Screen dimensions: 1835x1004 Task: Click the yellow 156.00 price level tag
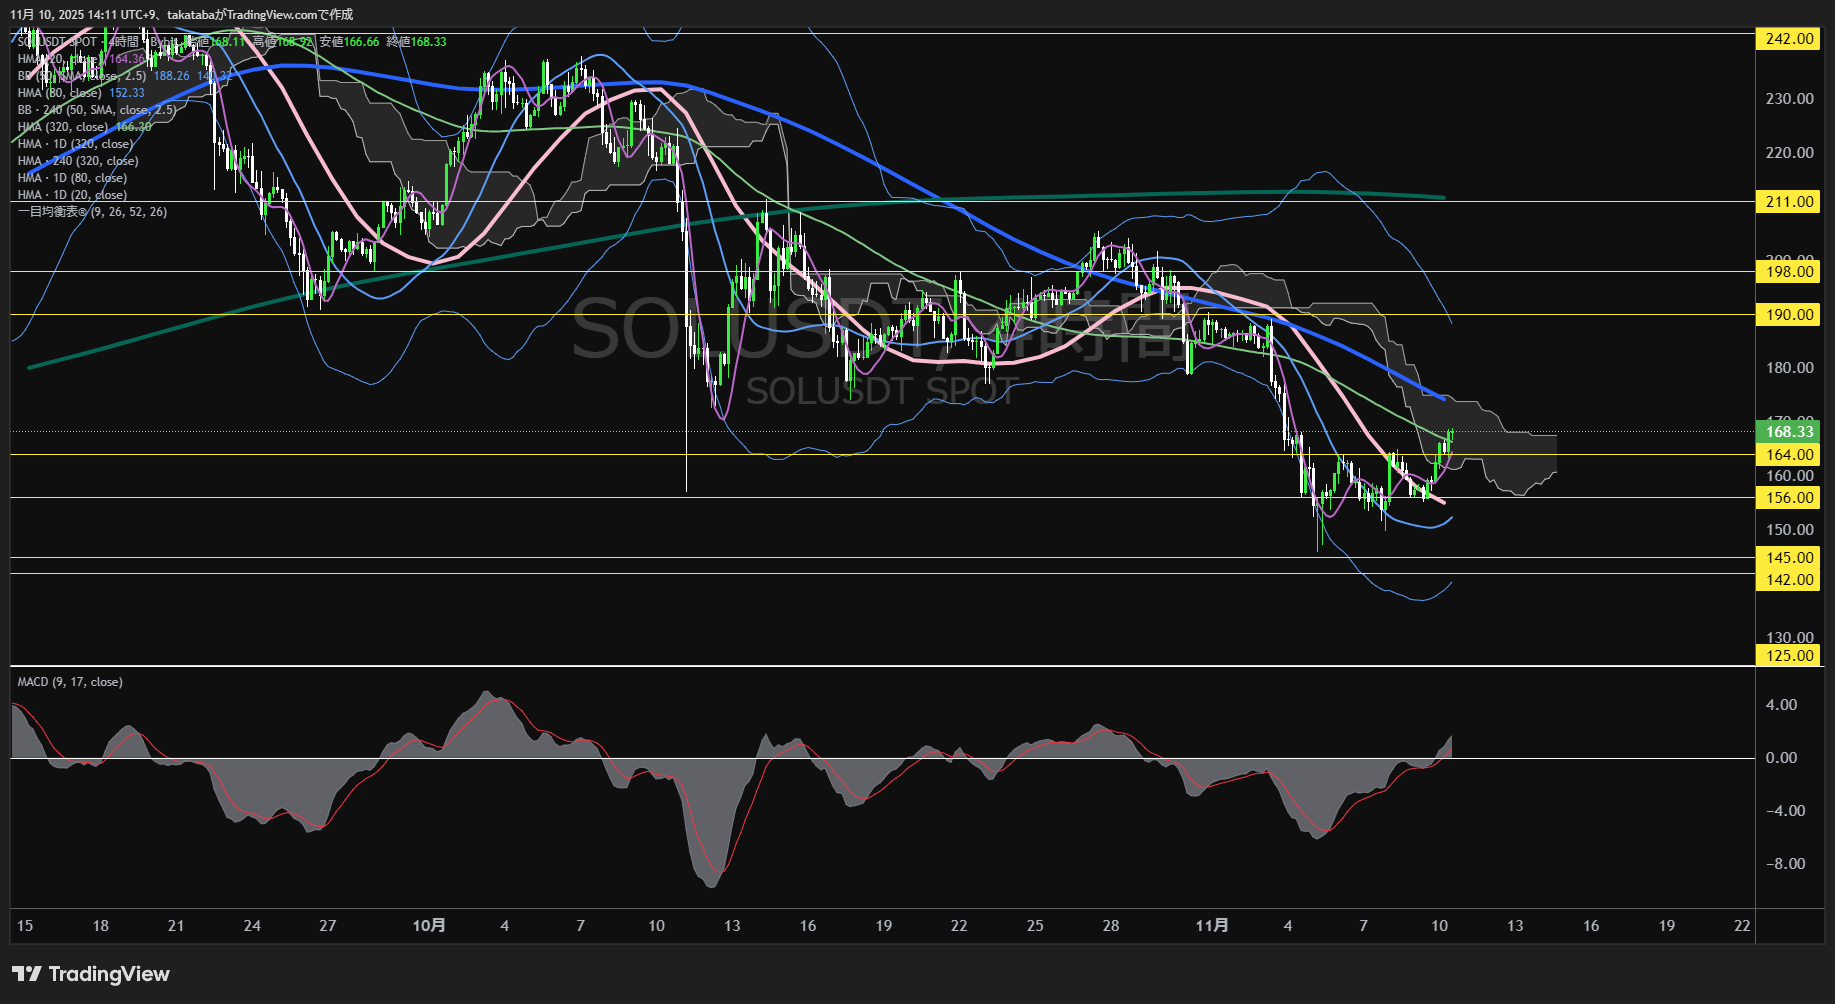[x=1788, y=498]
